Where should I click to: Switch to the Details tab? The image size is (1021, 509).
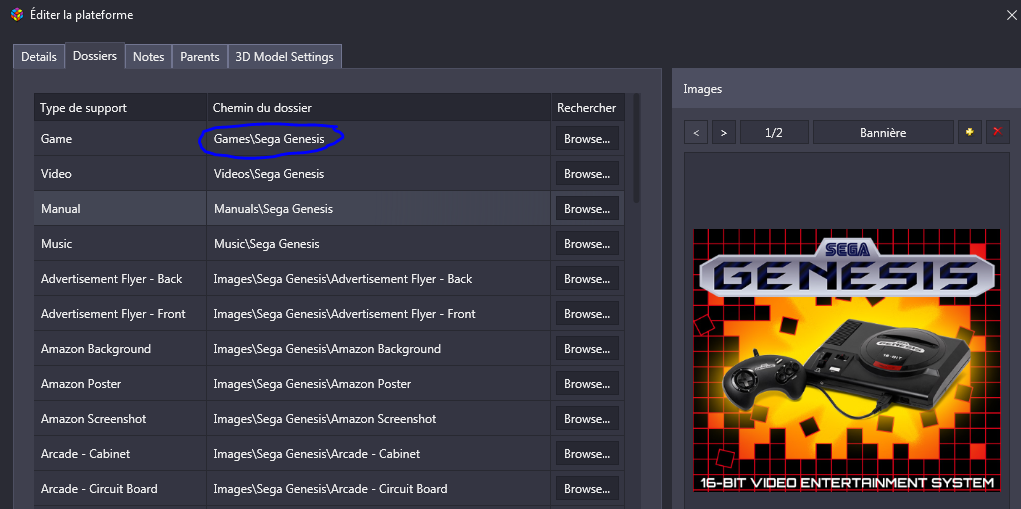pos(39,57)
